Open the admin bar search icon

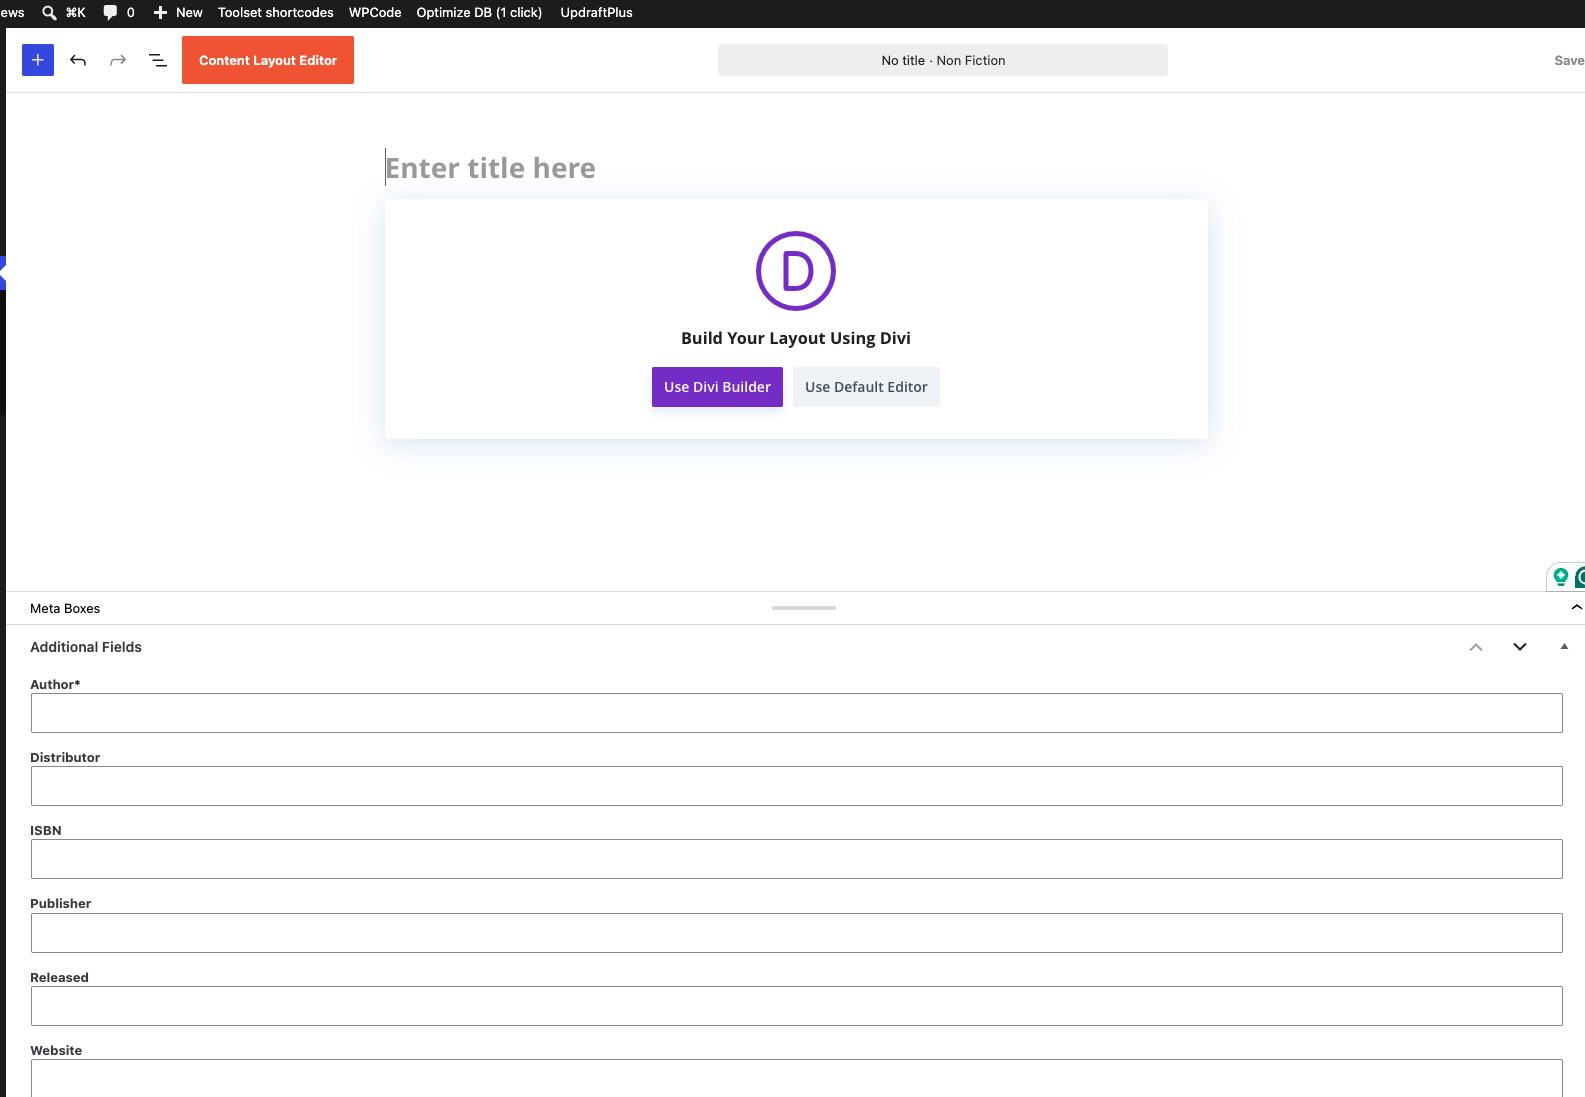coord(49,13)
